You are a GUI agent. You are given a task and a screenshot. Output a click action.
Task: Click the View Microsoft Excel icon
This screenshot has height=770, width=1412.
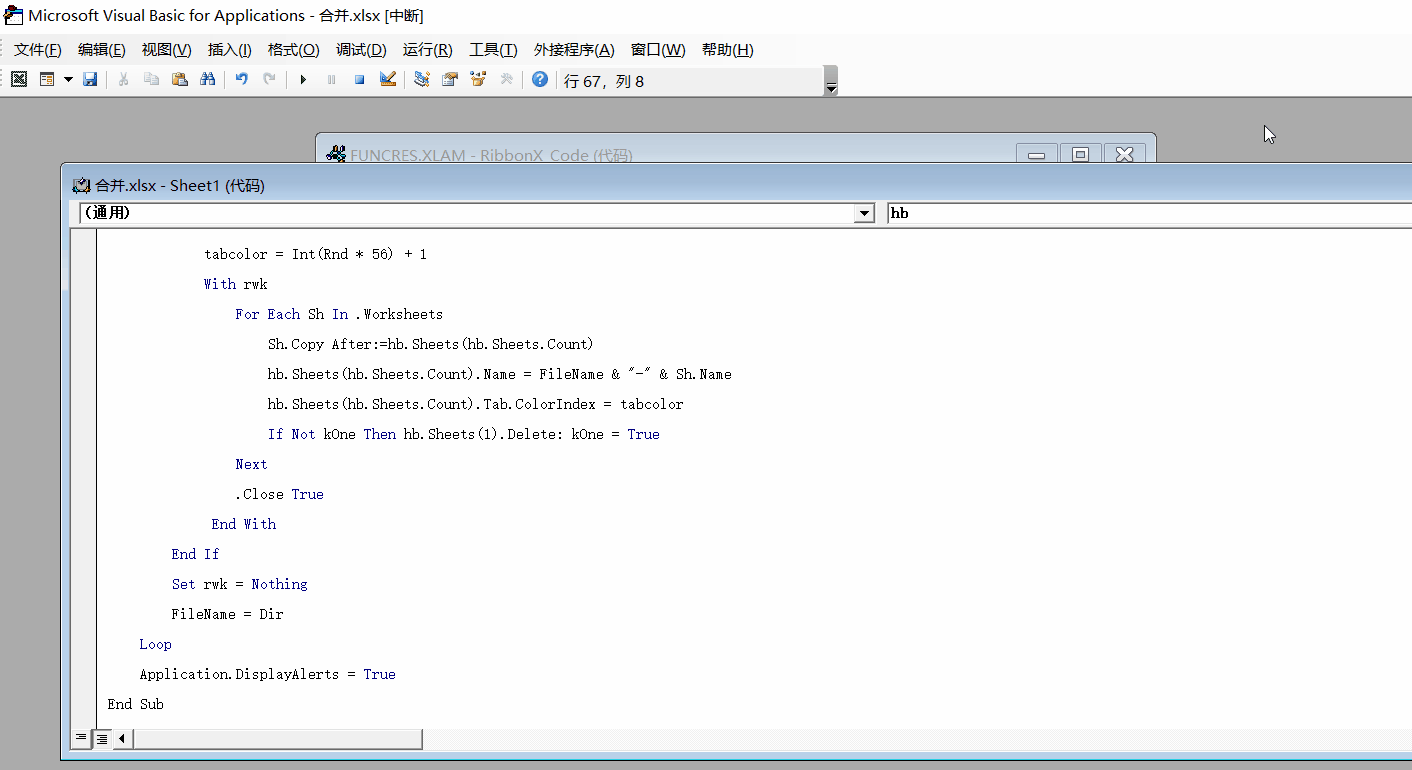point(19,79)
